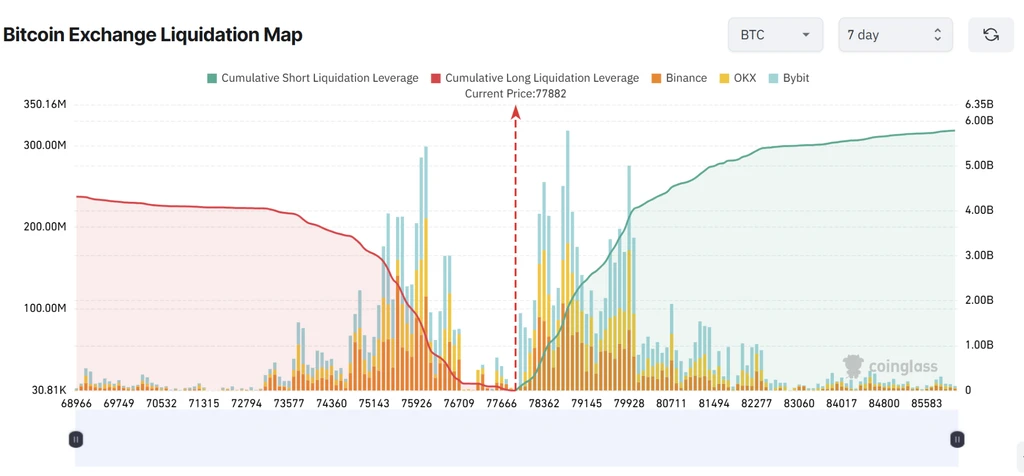Click the right range slider handle
Screen dimensions: 1024x476
tap(957, 439)
